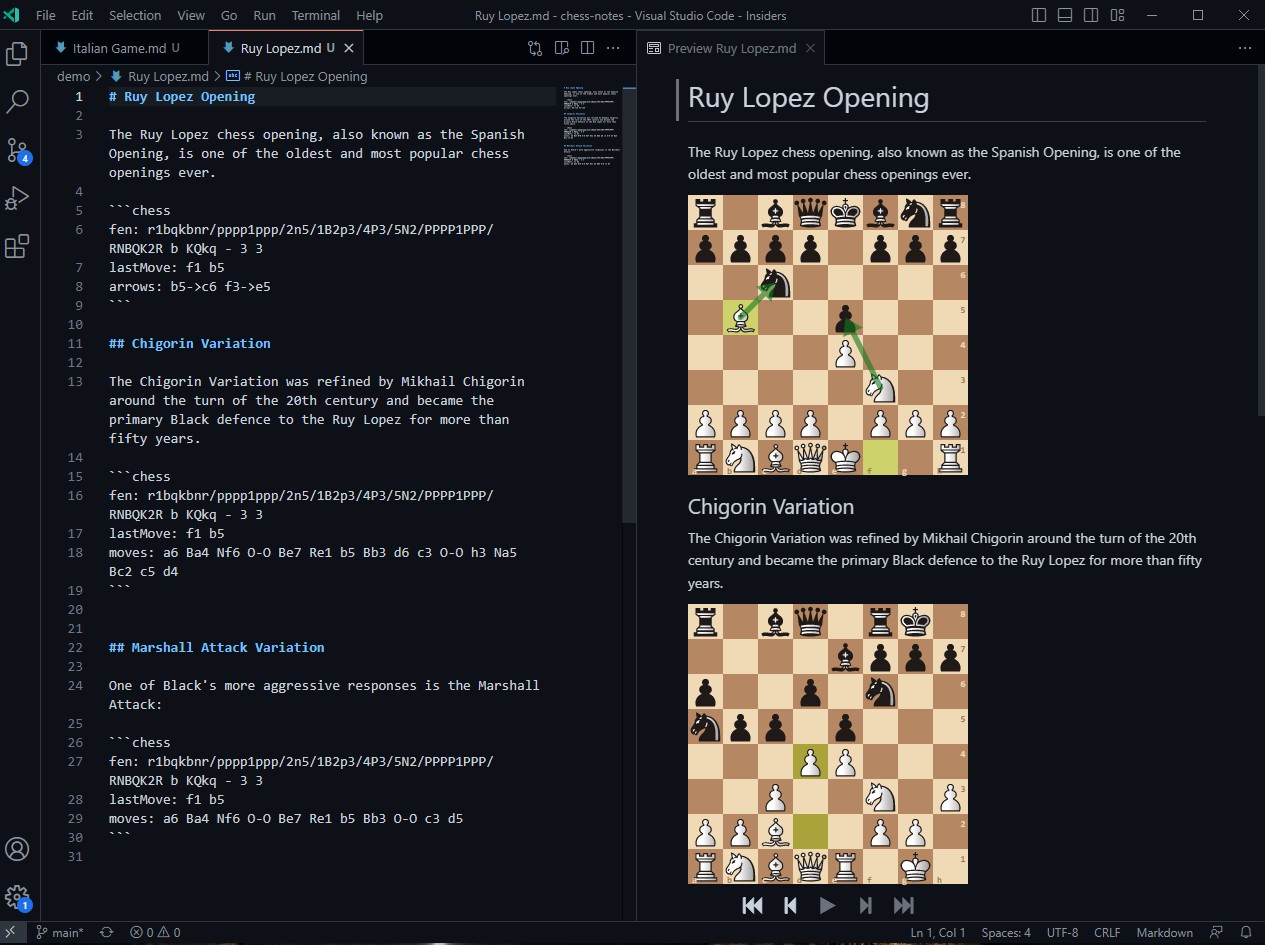
Task: Click Synchronize Changes icon in status bar
Action: 106,932
